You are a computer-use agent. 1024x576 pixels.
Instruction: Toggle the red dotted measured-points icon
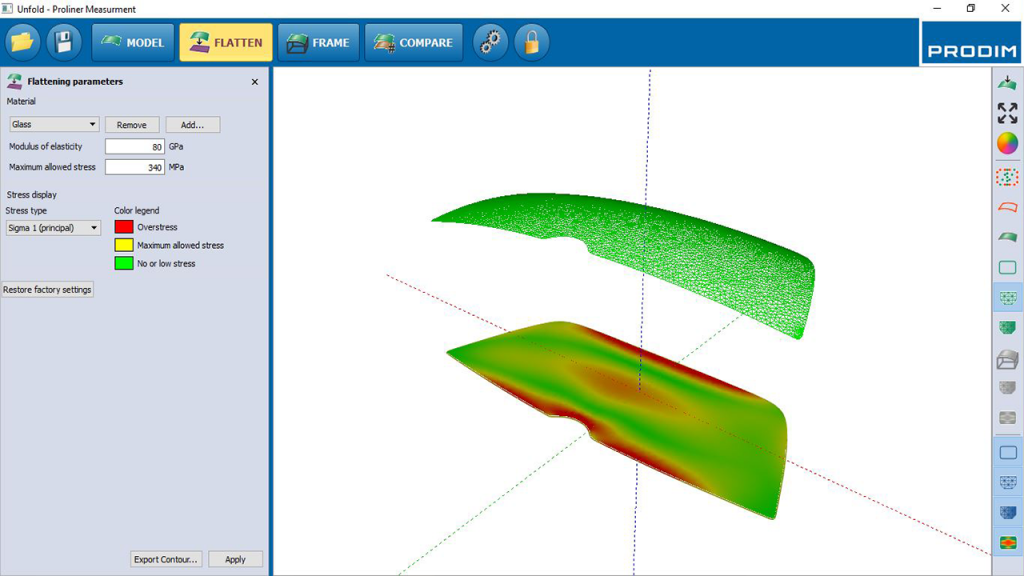click(x=1007, y=177)
